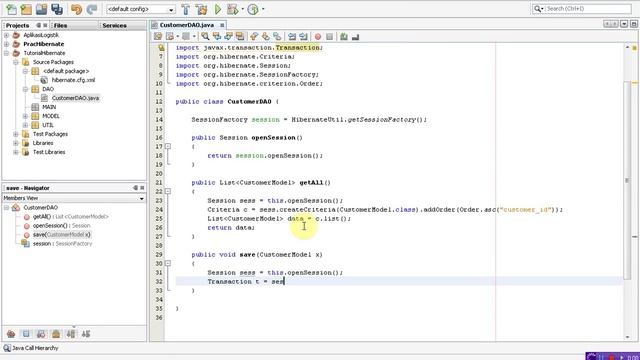Expand the MODEL package node
Viewport: 640px width, 360px height.
[x=25, y=116]
